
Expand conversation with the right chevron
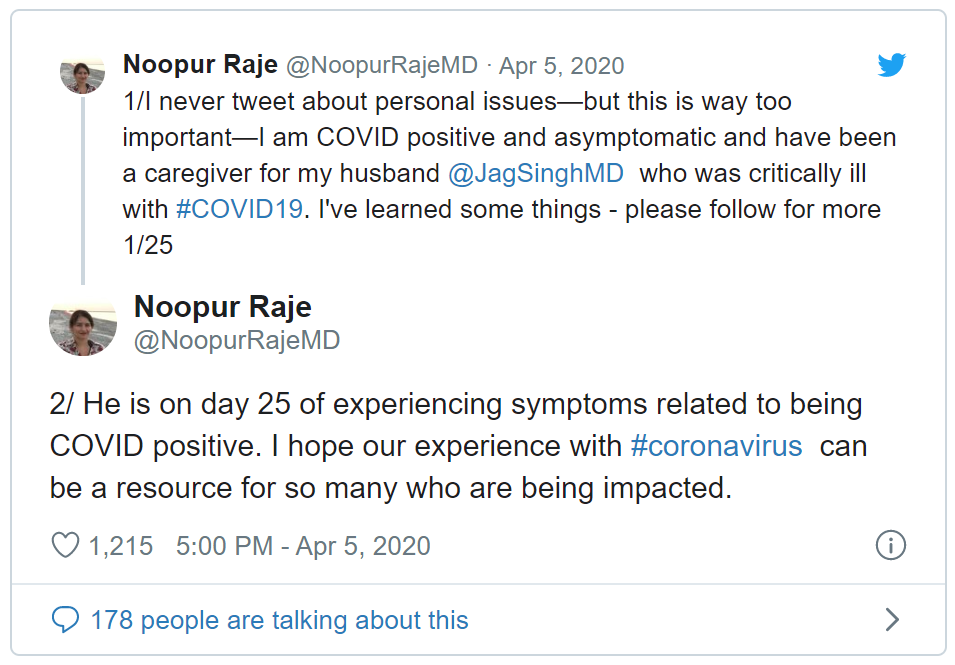tap(892, 620)
